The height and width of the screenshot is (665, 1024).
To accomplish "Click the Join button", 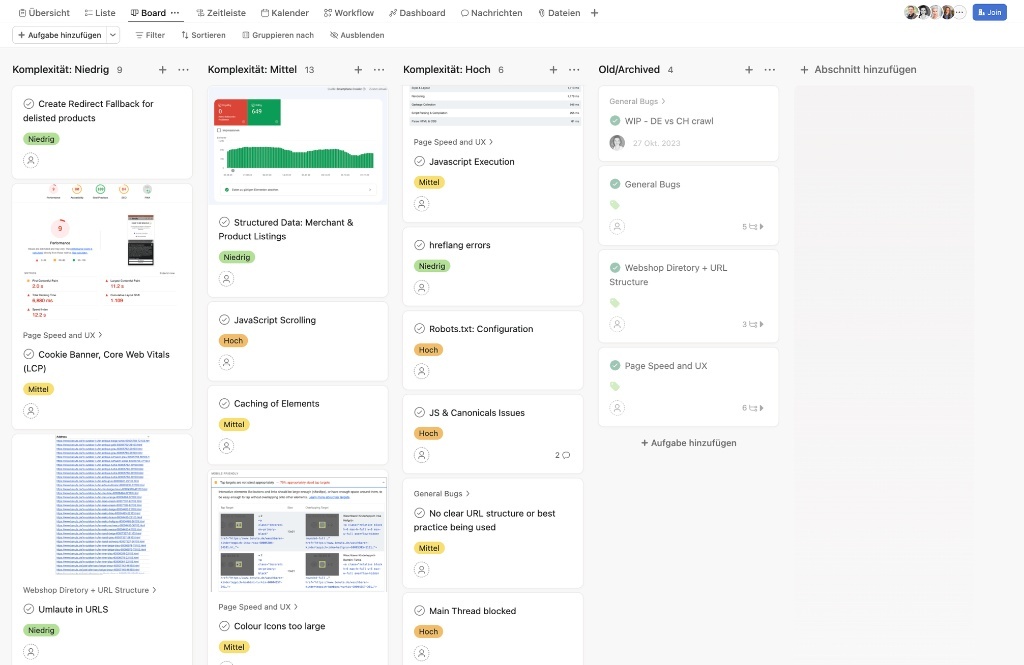I will [989, 12].
